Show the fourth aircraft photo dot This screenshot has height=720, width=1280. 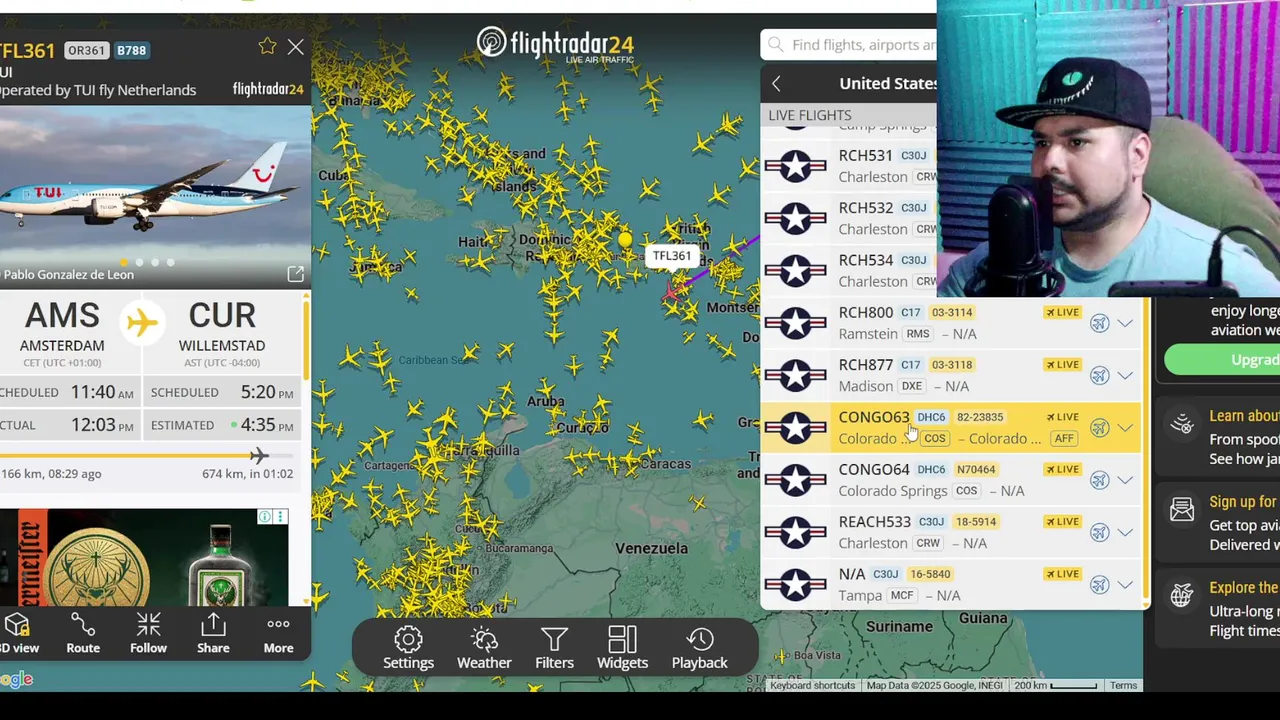pos(171,262)
